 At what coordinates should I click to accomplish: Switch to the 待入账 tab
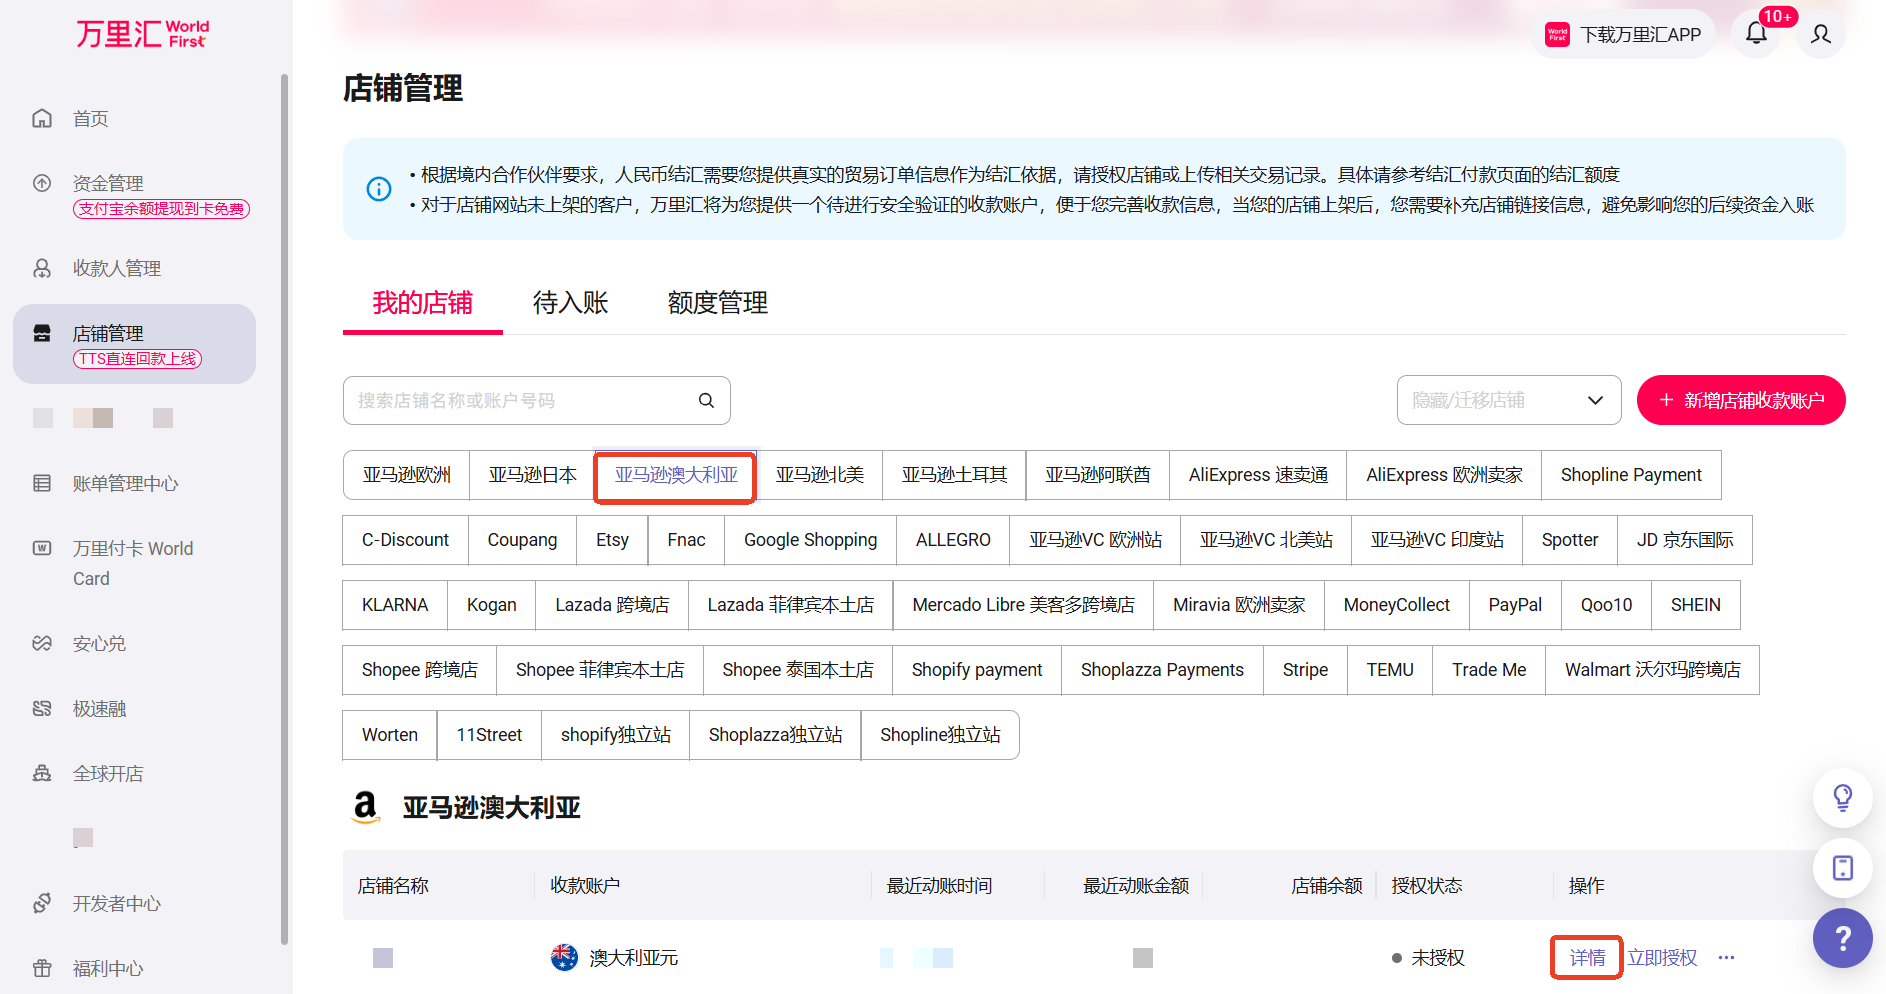tap(570, 303)
